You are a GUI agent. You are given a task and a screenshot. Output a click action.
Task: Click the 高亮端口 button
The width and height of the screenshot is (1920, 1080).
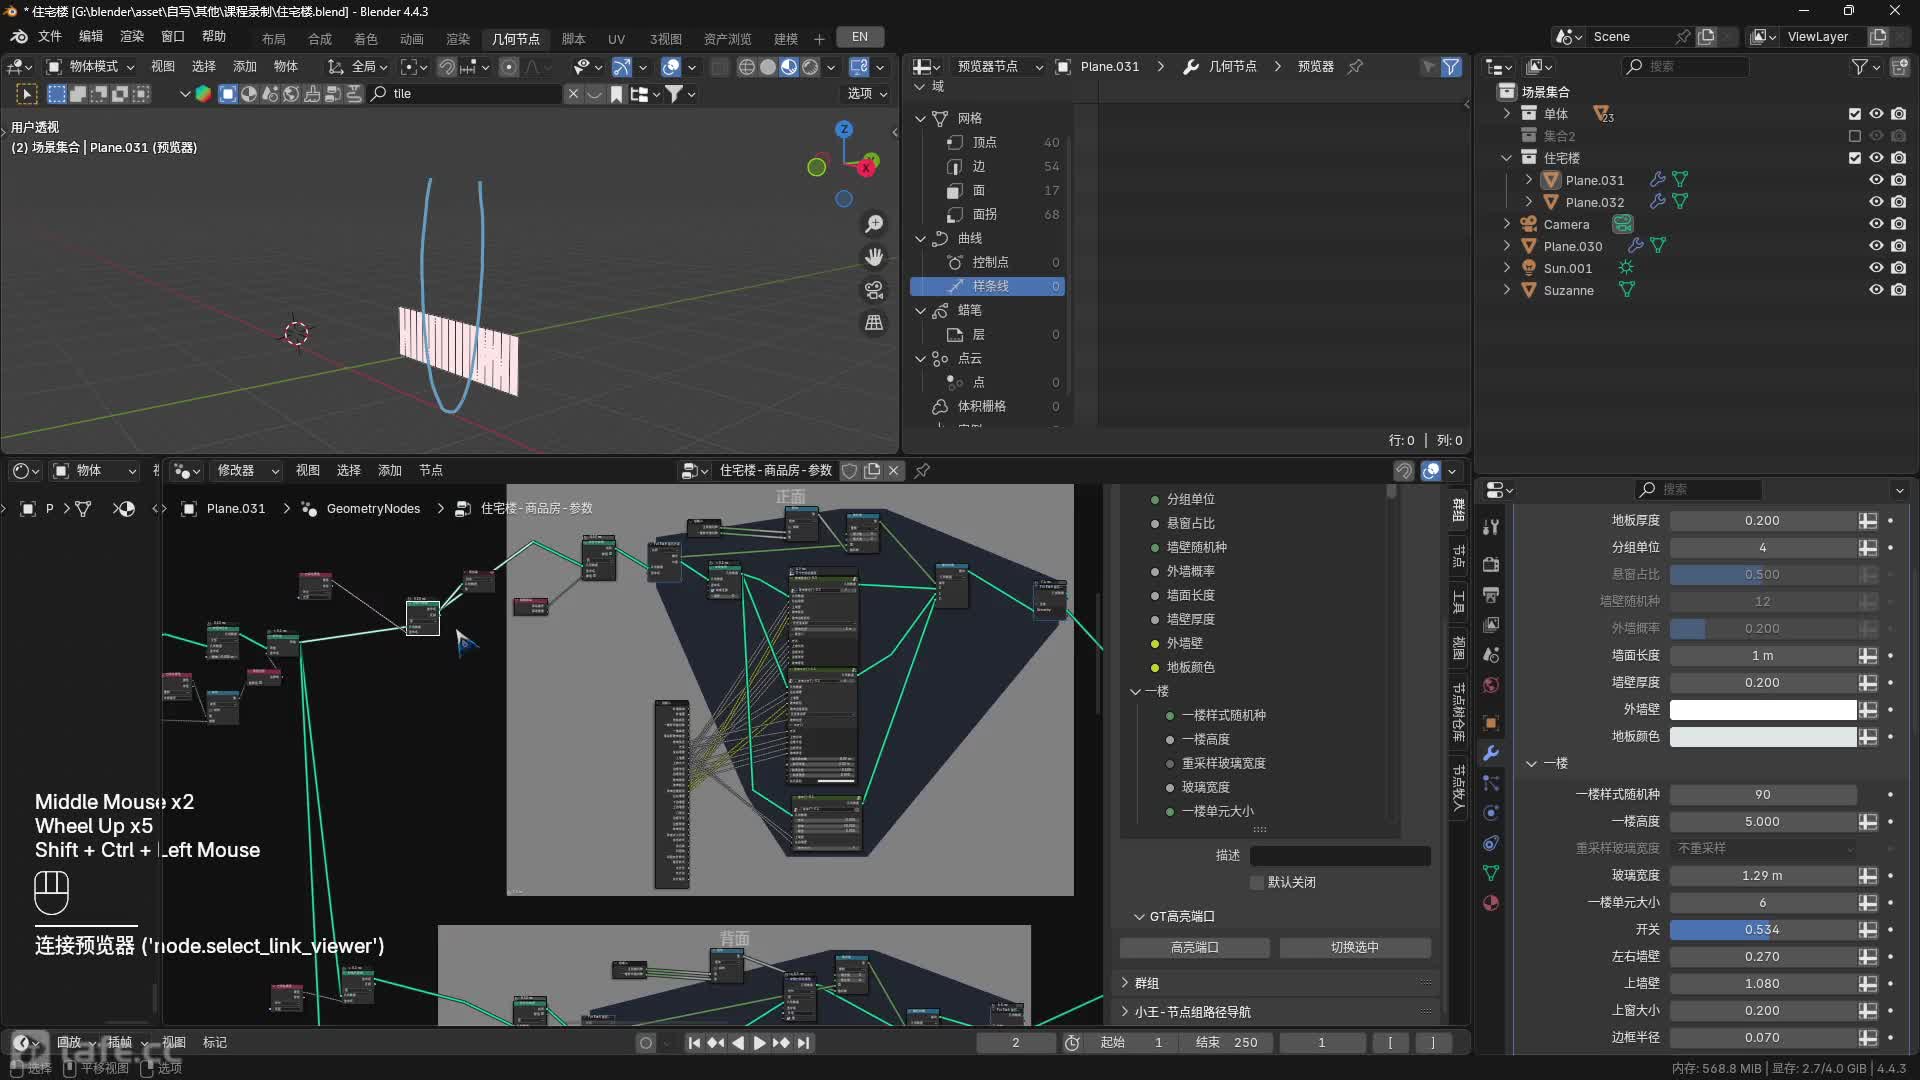[x=1194, y=947]
